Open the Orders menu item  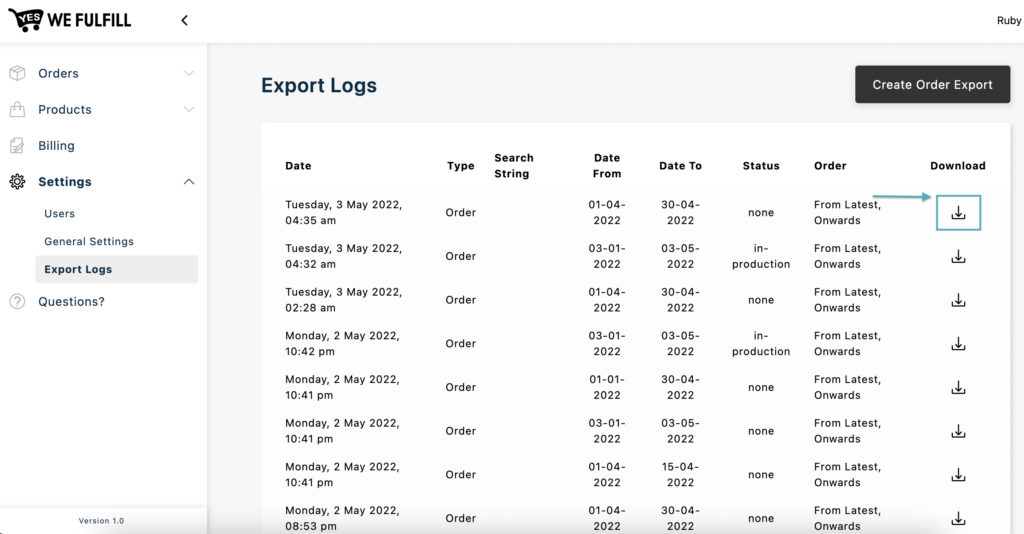click(58, 73)
